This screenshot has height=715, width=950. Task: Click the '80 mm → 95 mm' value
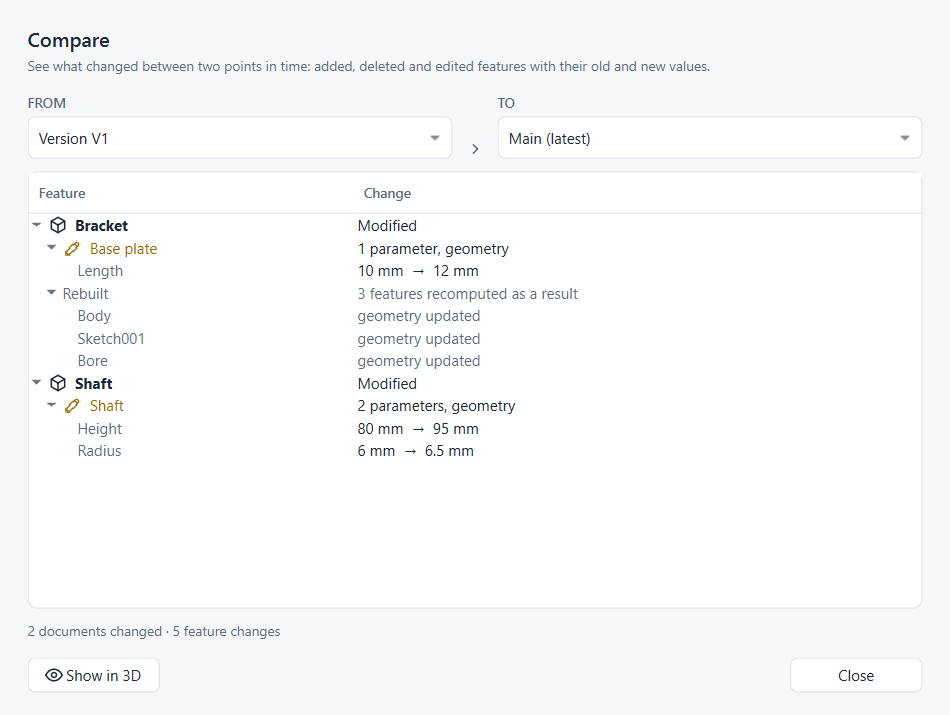418,429
